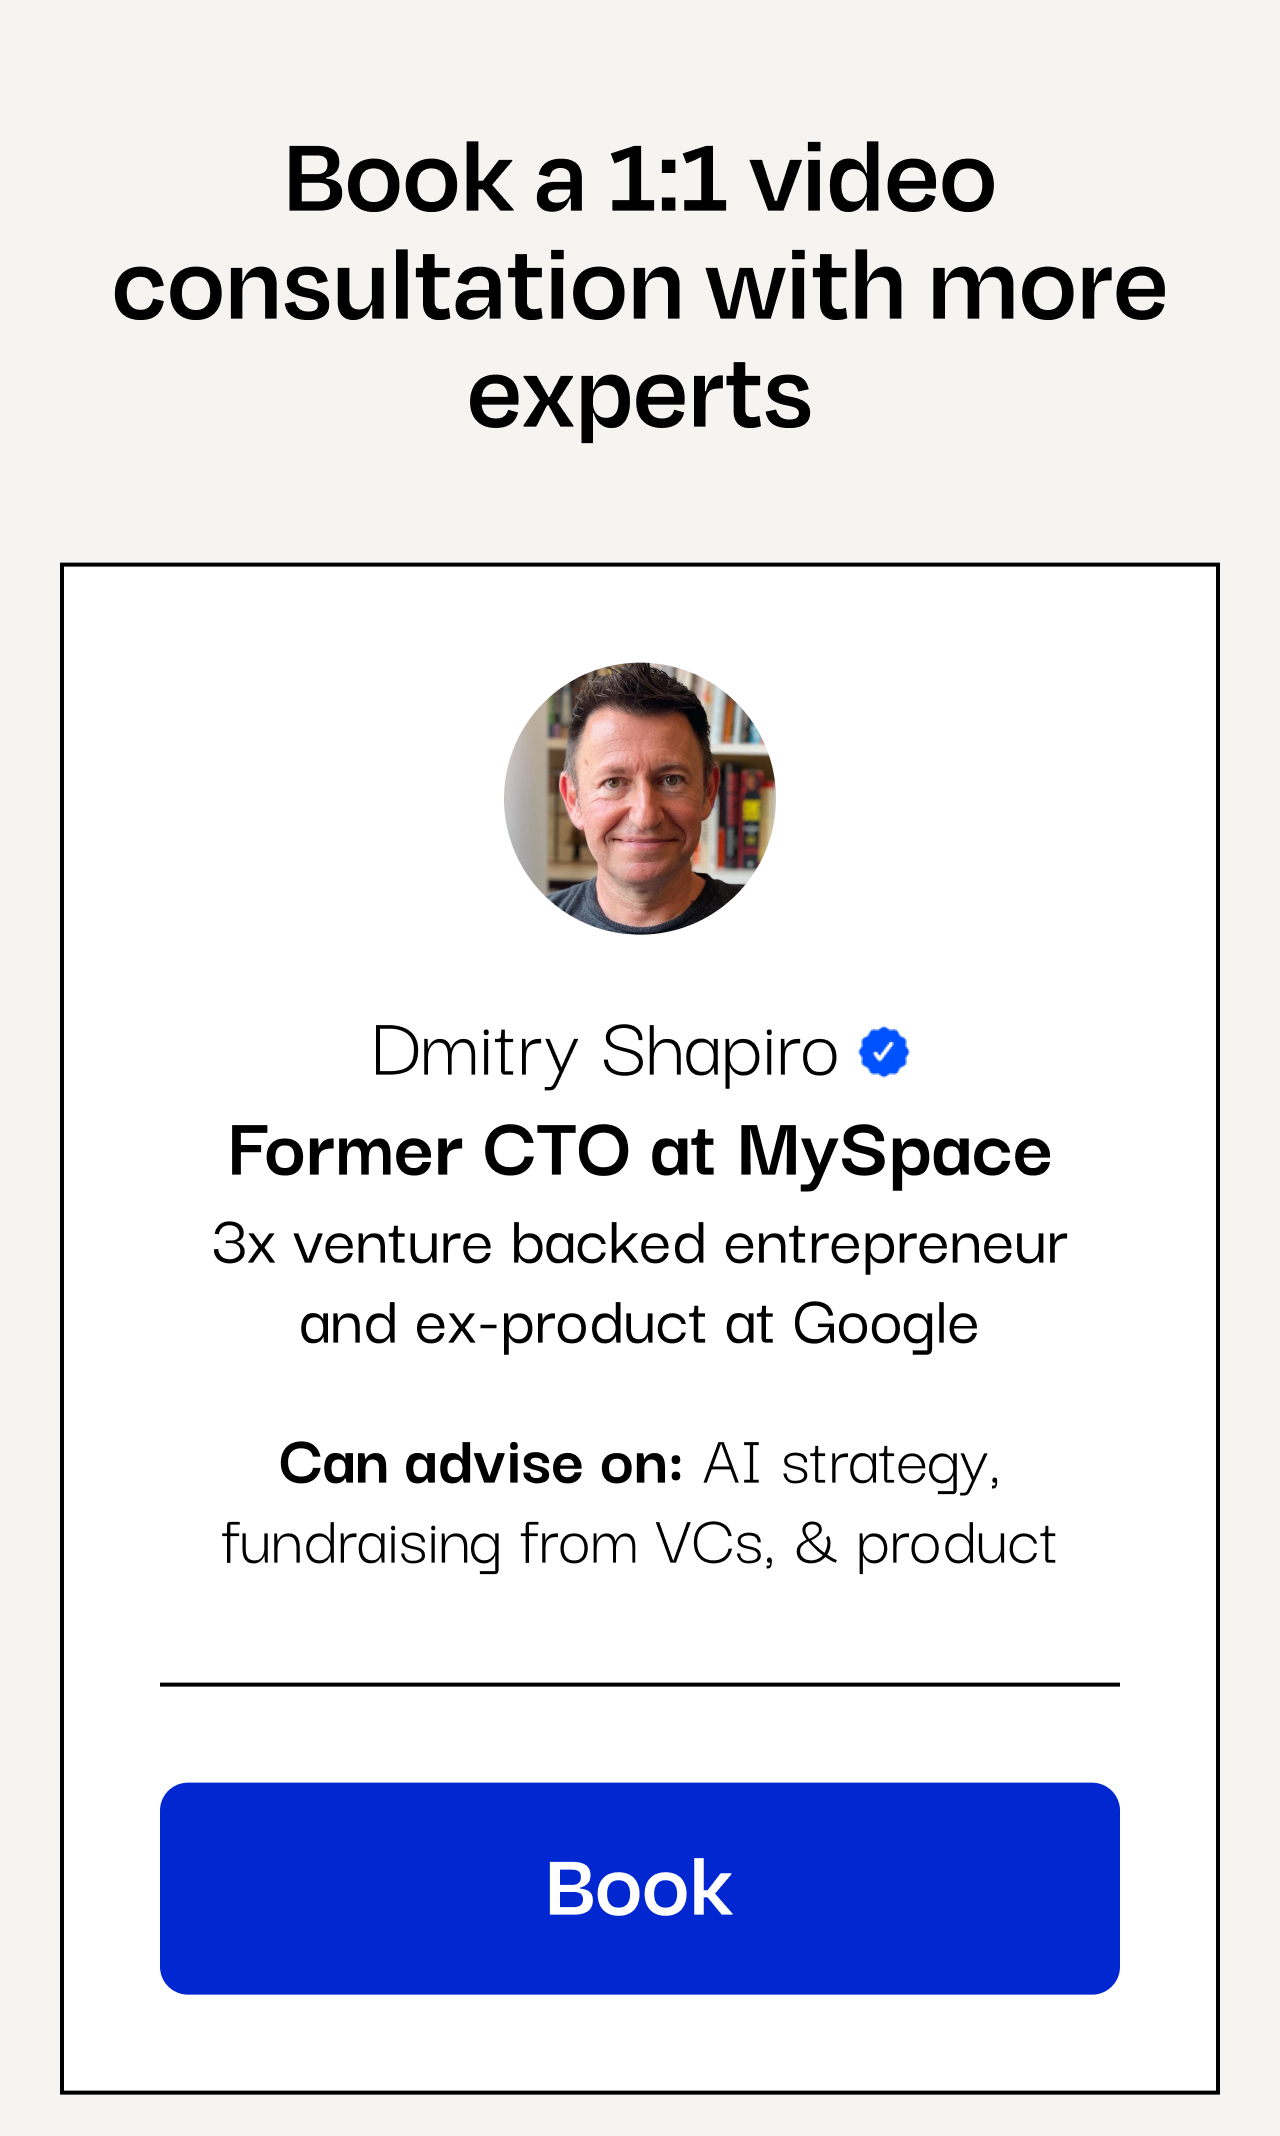This screenshot has width=1280, height=2136.
Task: Click the word 'MySpace' in the title
Action: (895, 1153)
